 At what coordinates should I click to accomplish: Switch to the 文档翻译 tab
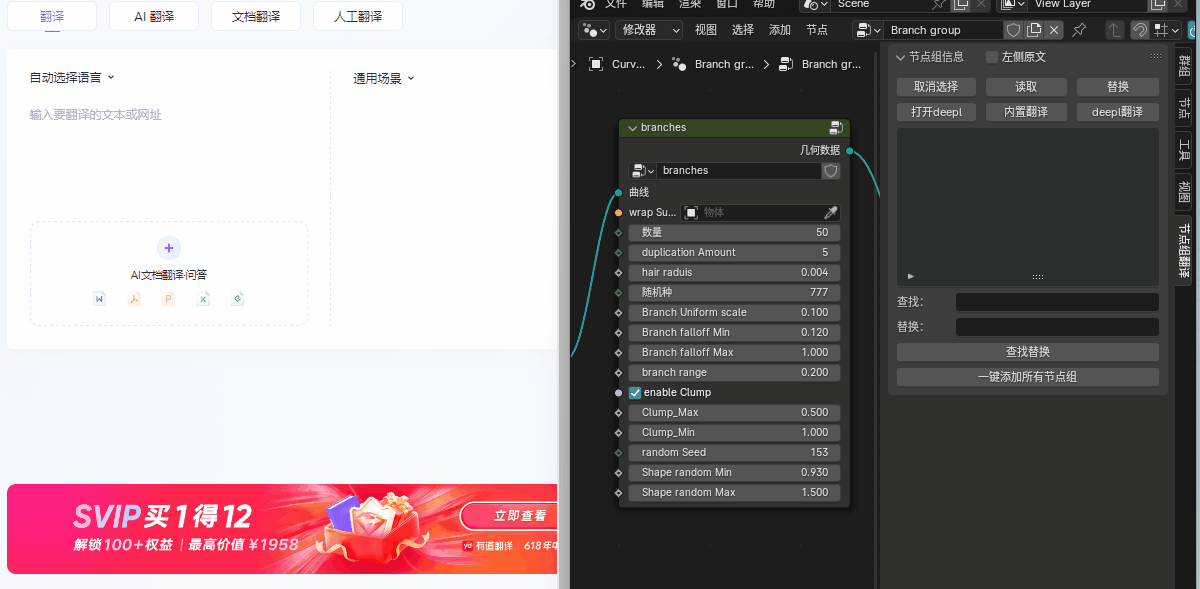tap(256, 16)
